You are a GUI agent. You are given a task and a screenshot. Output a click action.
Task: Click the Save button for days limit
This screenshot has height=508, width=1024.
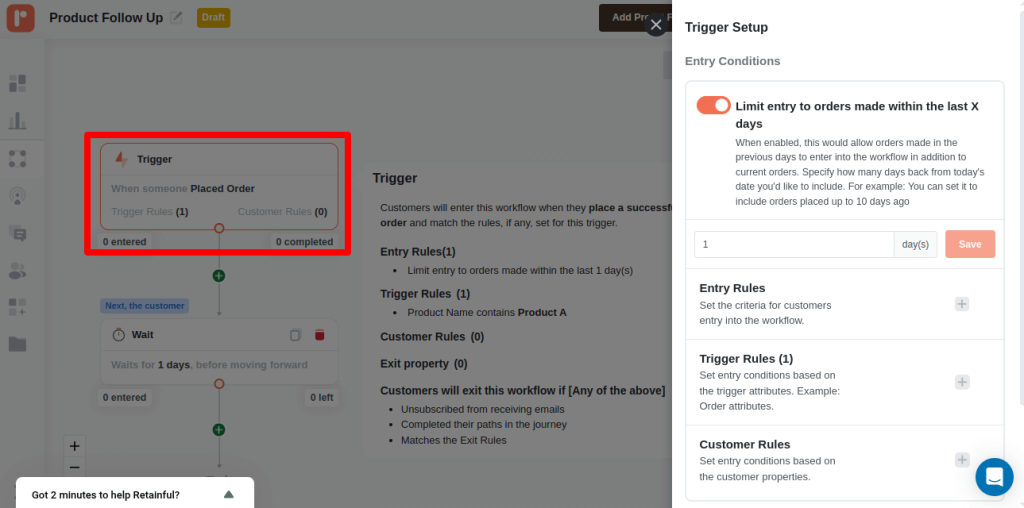click(969, 244)
